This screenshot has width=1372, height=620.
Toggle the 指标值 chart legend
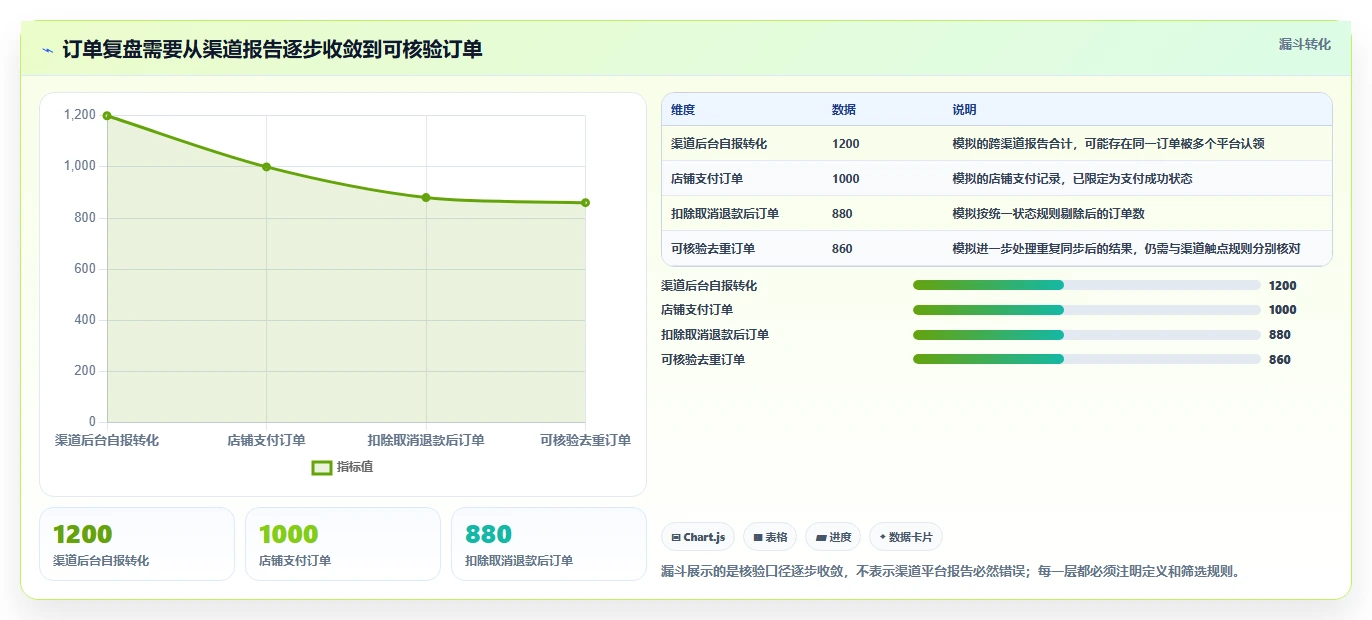(x=342, y=467)
